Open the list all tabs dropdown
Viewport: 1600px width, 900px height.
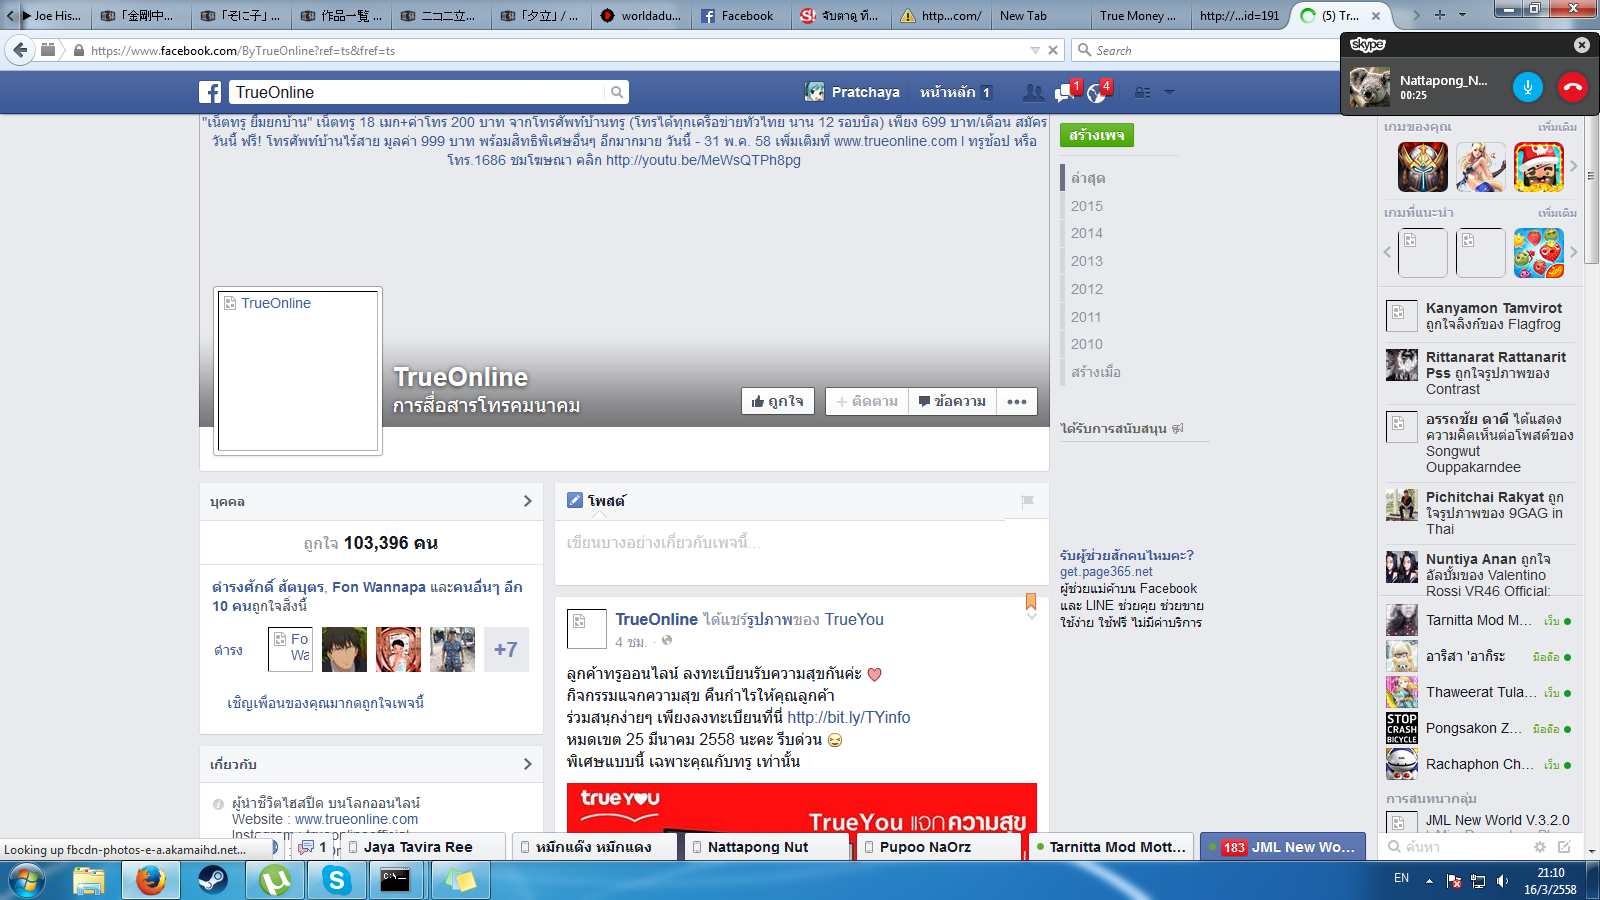pyautogui.click(x=1462, y=15)
